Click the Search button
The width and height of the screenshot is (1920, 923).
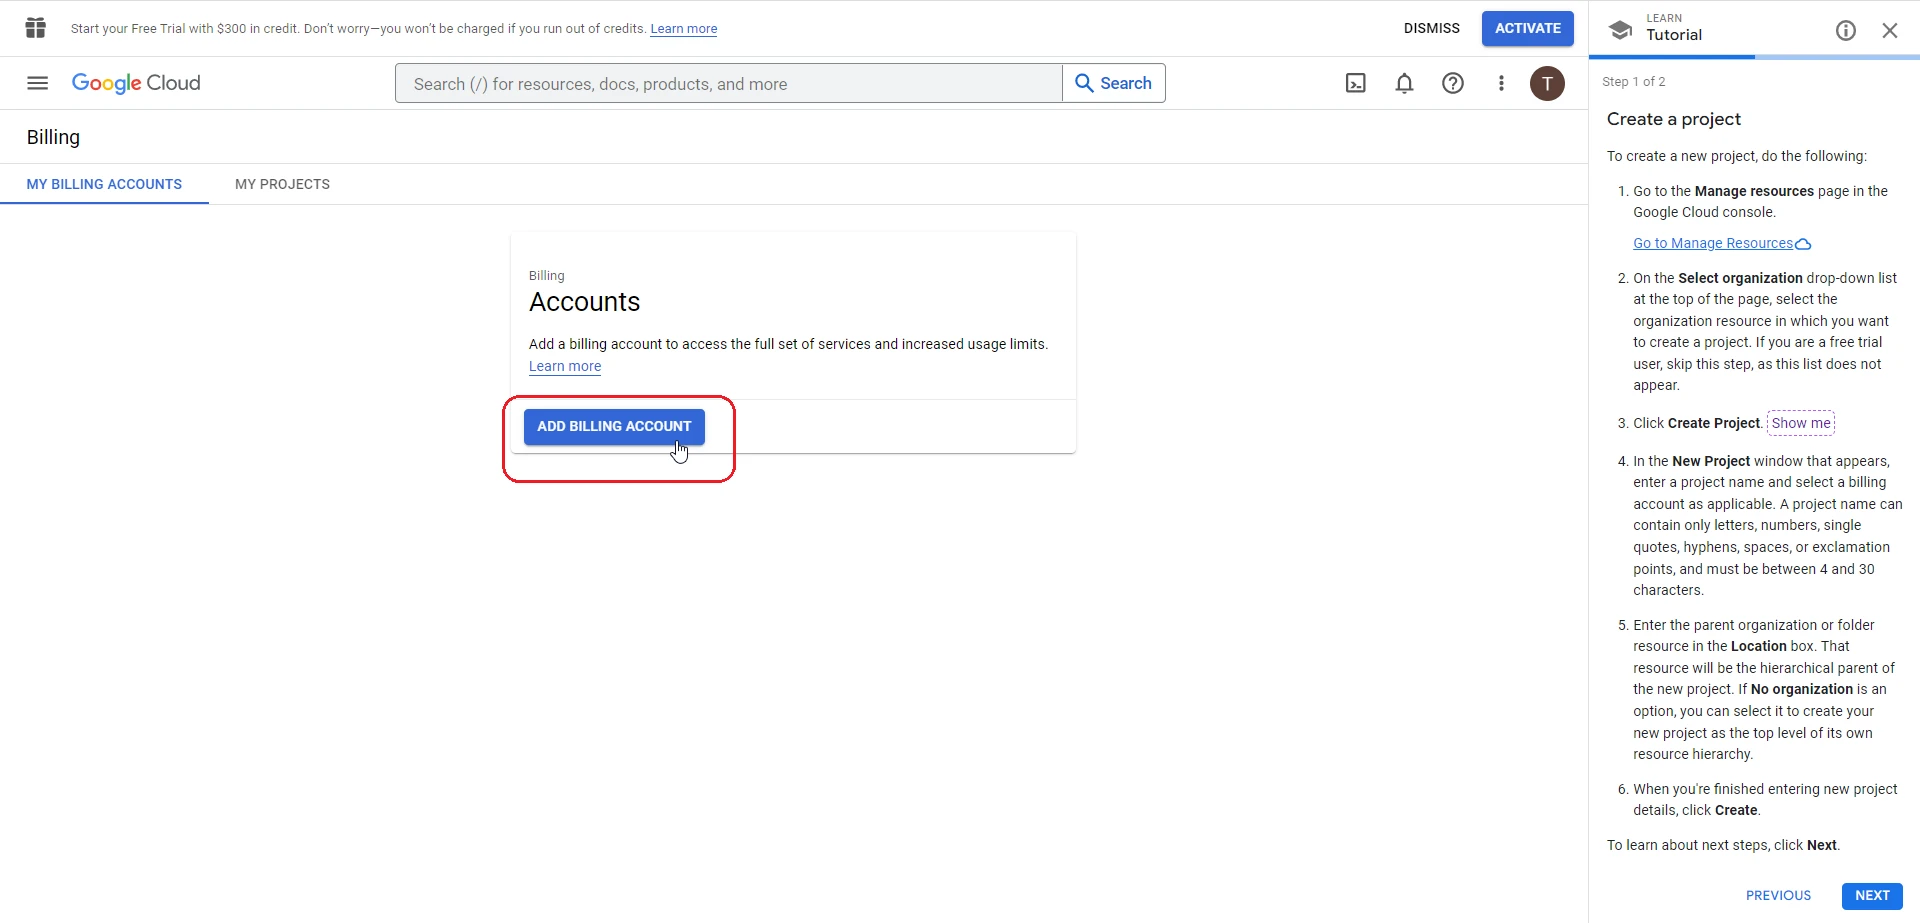click(x=1113, y=83)
